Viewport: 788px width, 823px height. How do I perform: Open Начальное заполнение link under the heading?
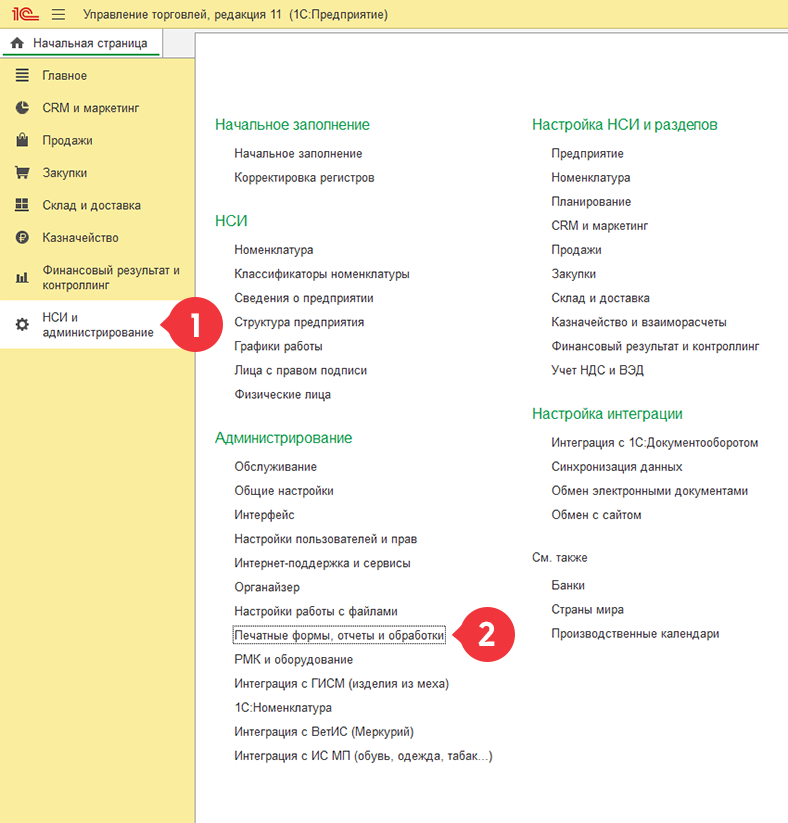click(298, 153)
